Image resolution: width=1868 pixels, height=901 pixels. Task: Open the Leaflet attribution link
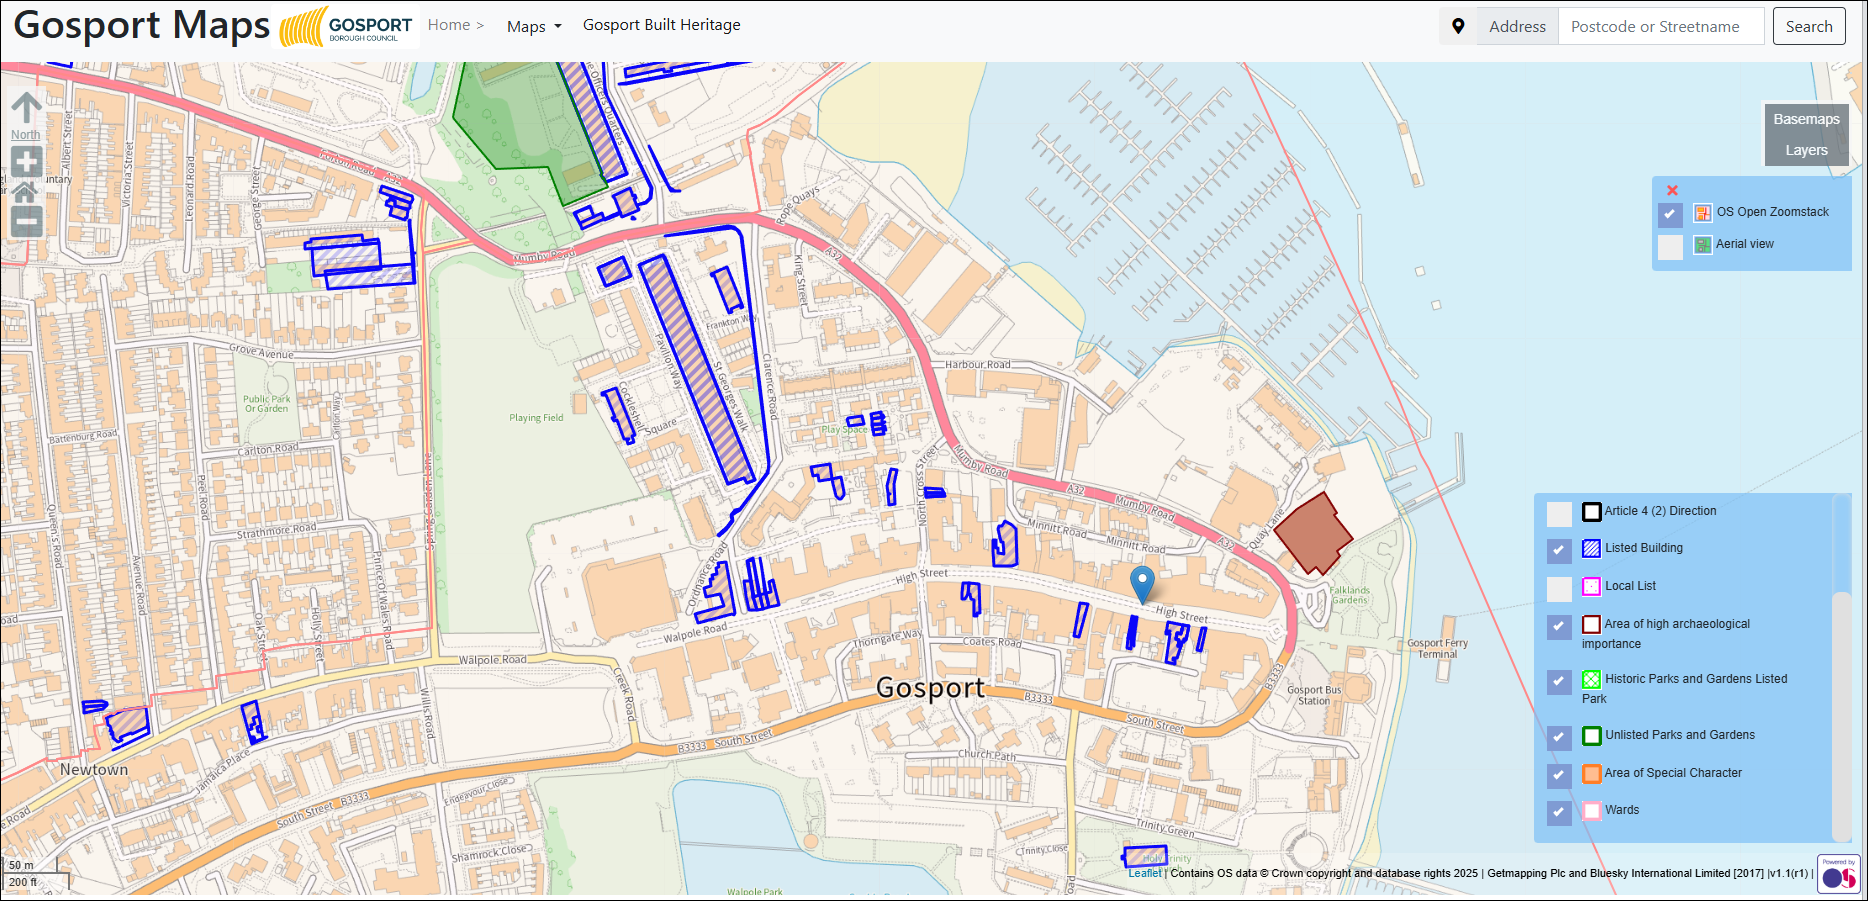point(1145,873)
